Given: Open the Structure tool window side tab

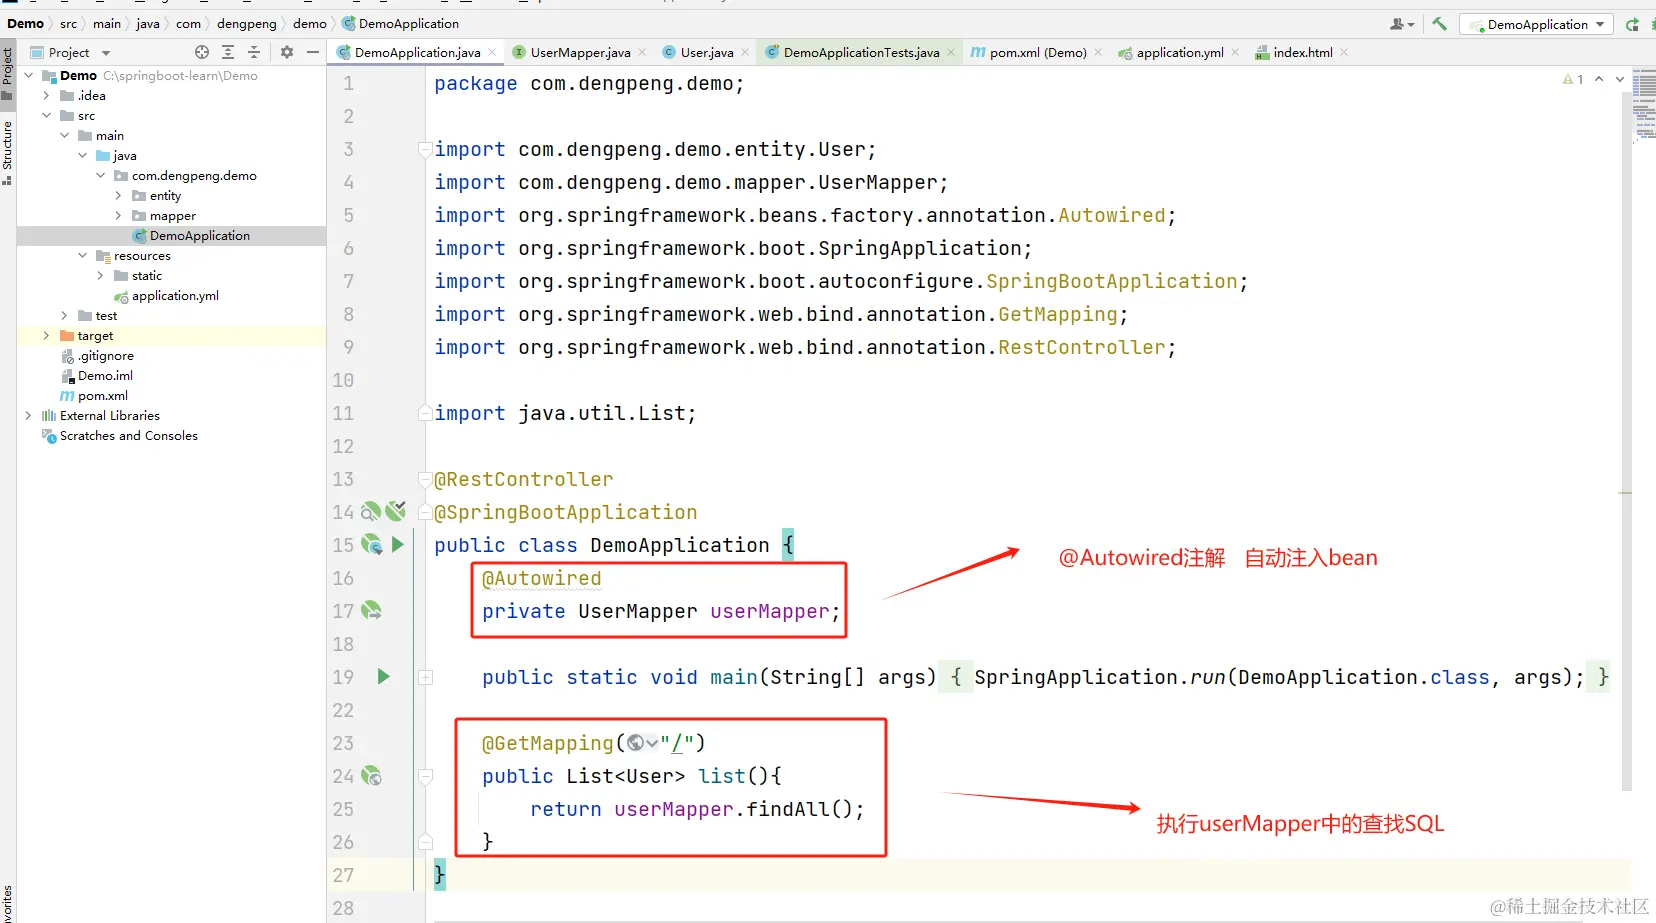Looking at the screenshot, I should [x=7, y=153].
